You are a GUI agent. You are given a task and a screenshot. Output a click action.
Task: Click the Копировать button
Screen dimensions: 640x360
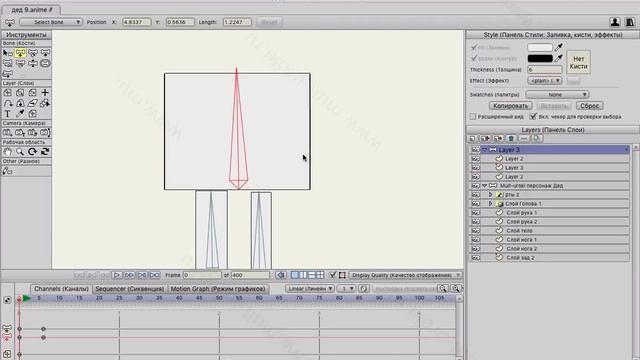pyautogui.click(x=510, y=106)
